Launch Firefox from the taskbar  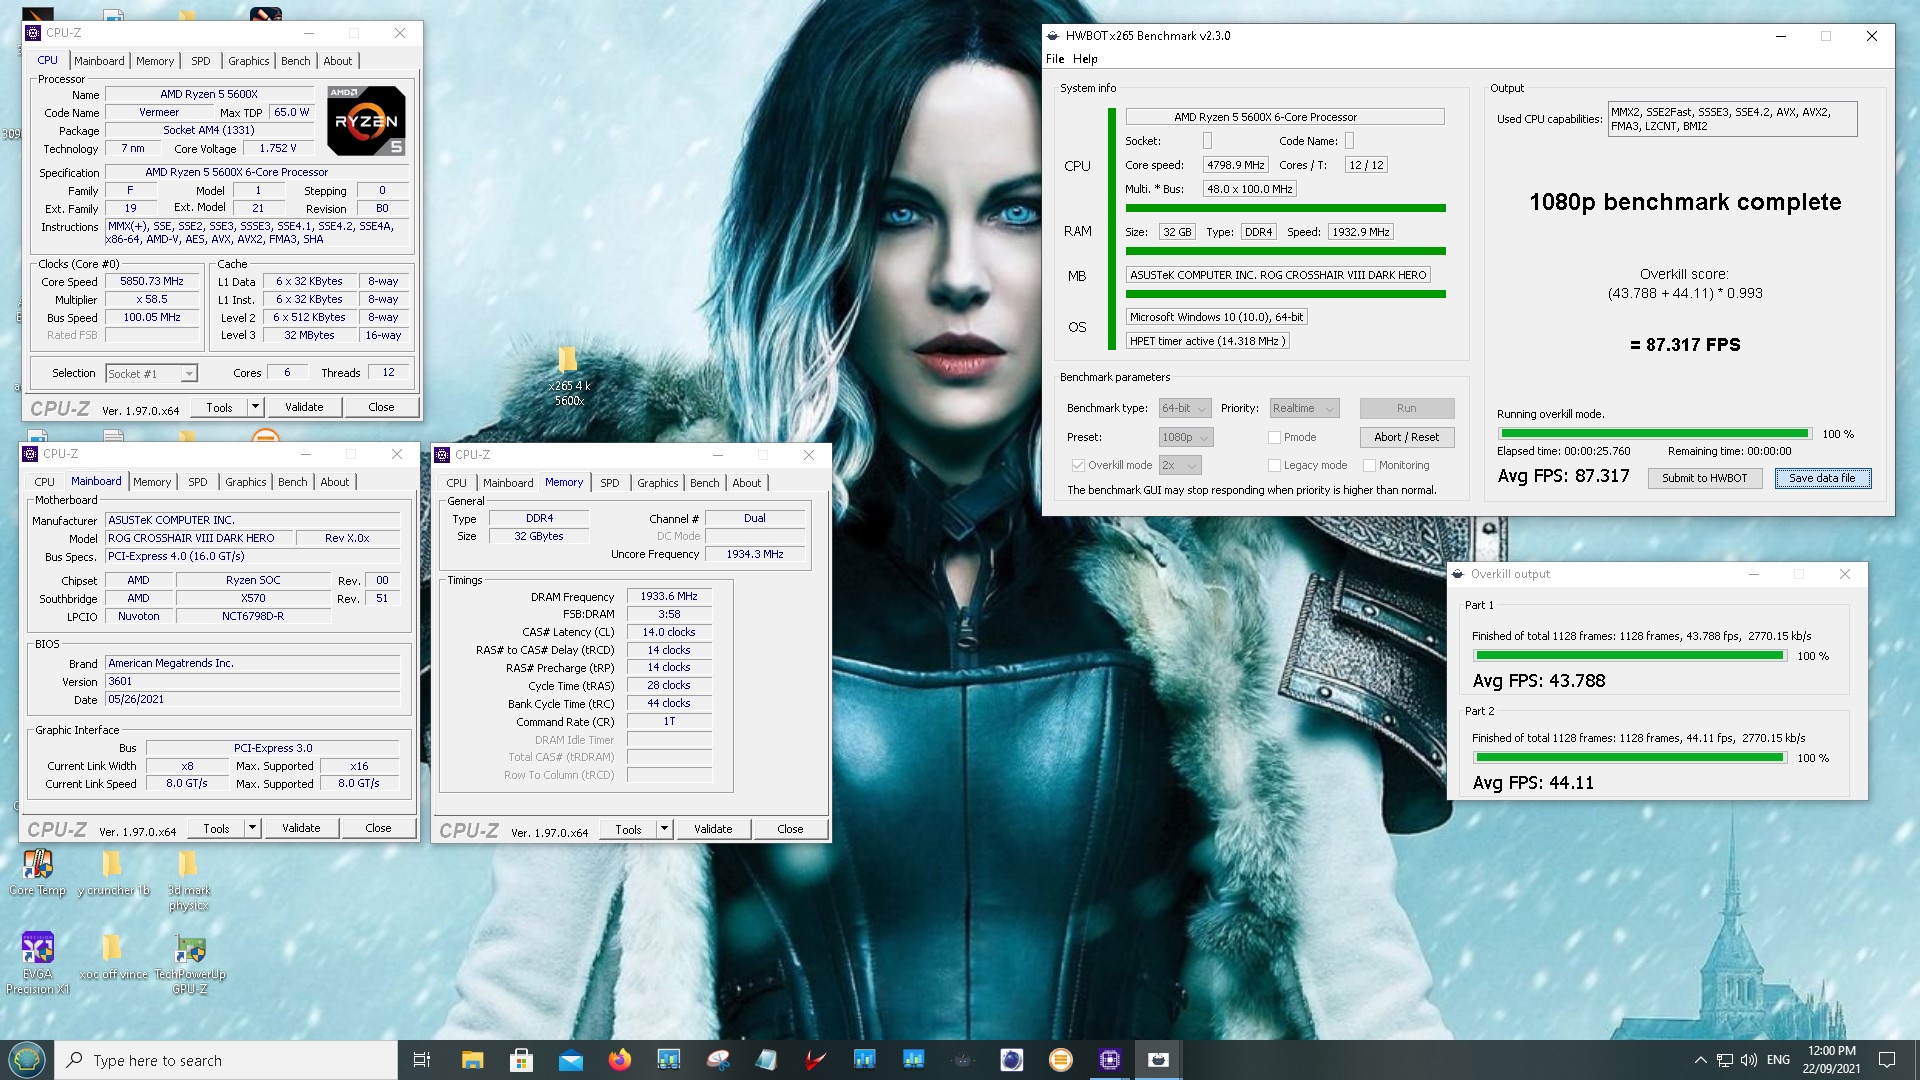pyautogui.click(x=619, y=1060)
